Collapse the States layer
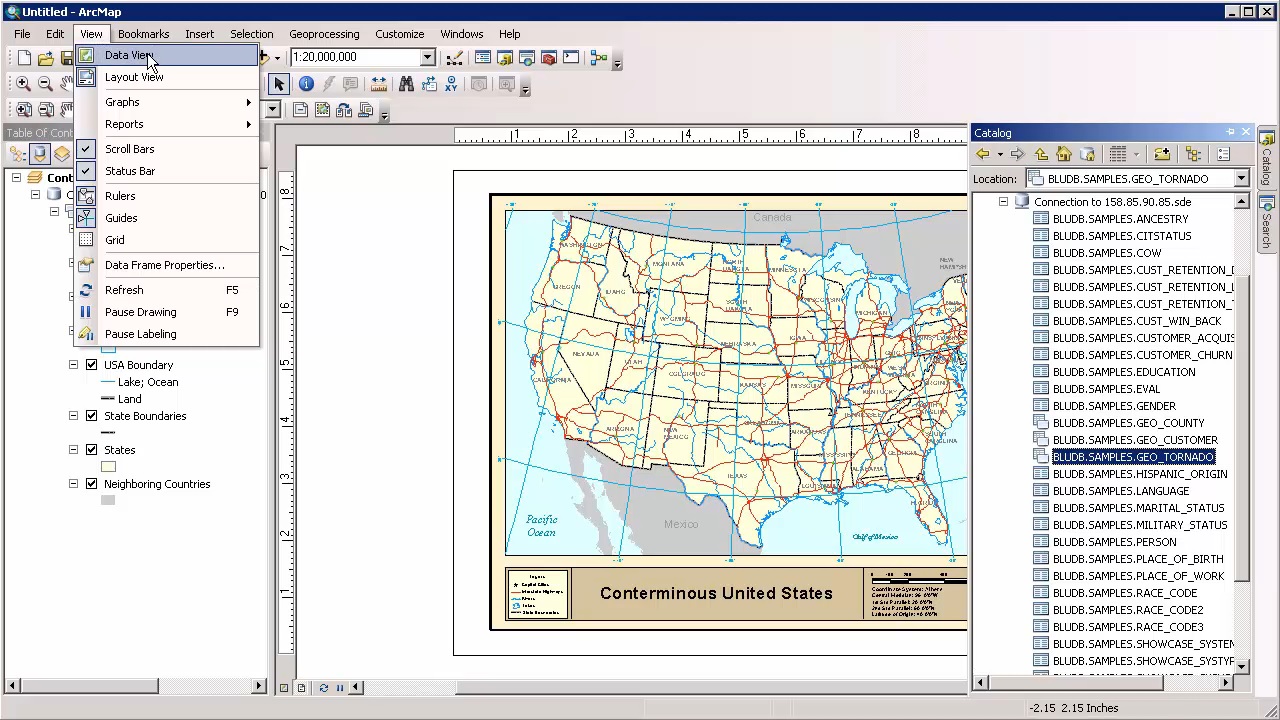The width and height of the screenshot is (1280, 720). click(73, 450)
